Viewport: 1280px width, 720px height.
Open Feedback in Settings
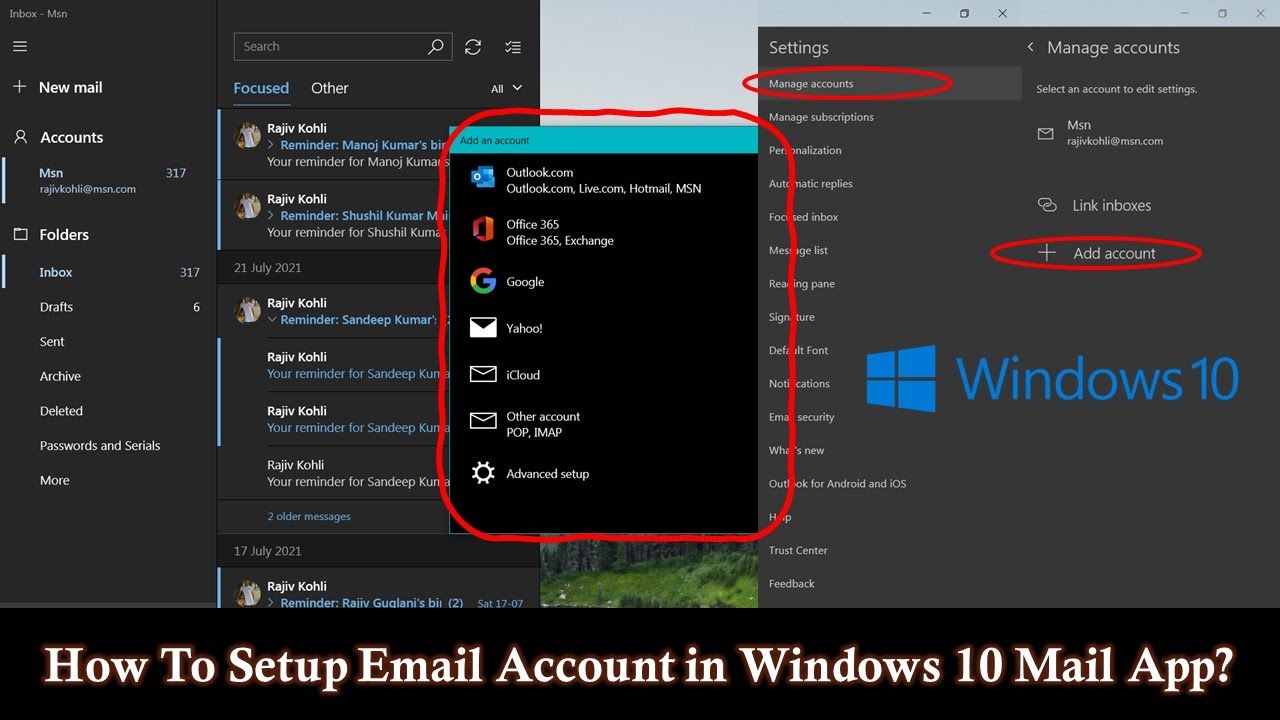[x=791, y=584]
